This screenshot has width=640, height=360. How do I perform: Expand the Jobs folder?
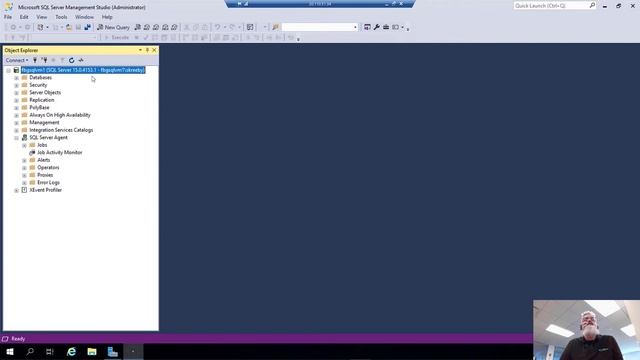coord(24,145)
